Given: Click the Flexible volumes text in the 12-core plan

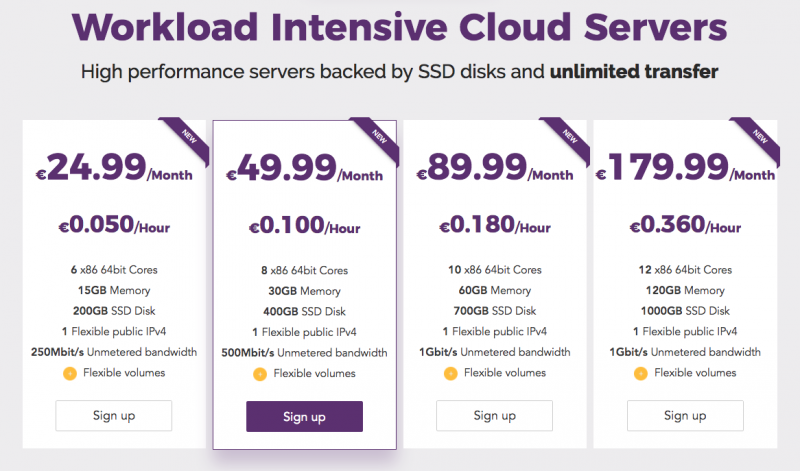Looking at the screenshot, I should [695, 373].
